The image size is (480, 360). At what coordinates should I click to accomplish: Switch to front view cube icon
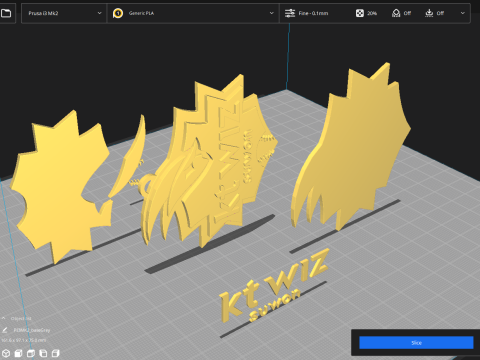tap(18, 353)
